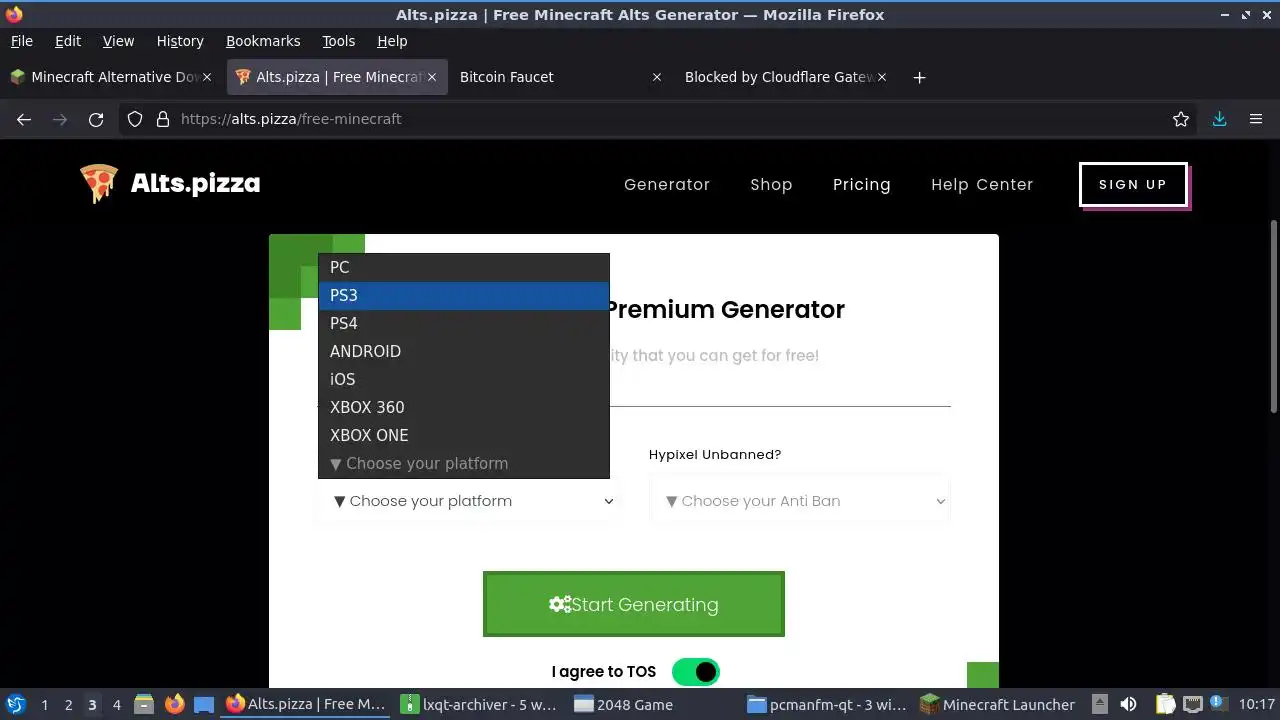Open the Choose your Anti Ban dropdown
Image resolution: width=1280 pixels, height=720 pixels.
click(800, 501)
